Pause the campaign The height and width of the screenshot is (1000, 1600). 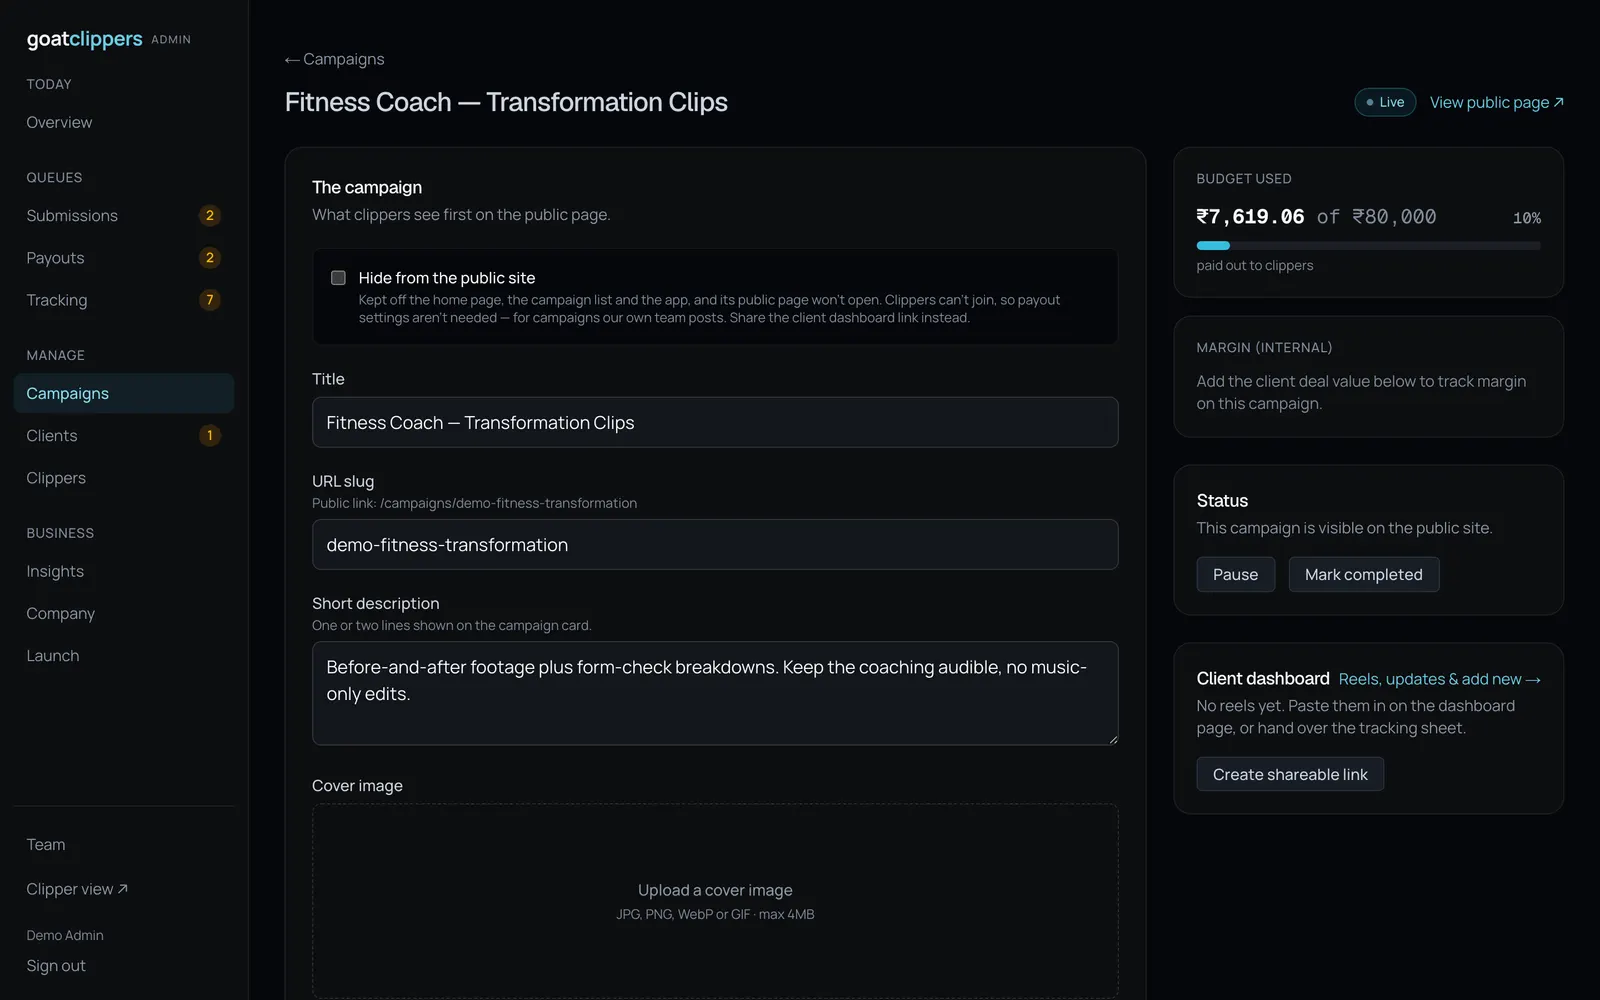coord(1235,574)
